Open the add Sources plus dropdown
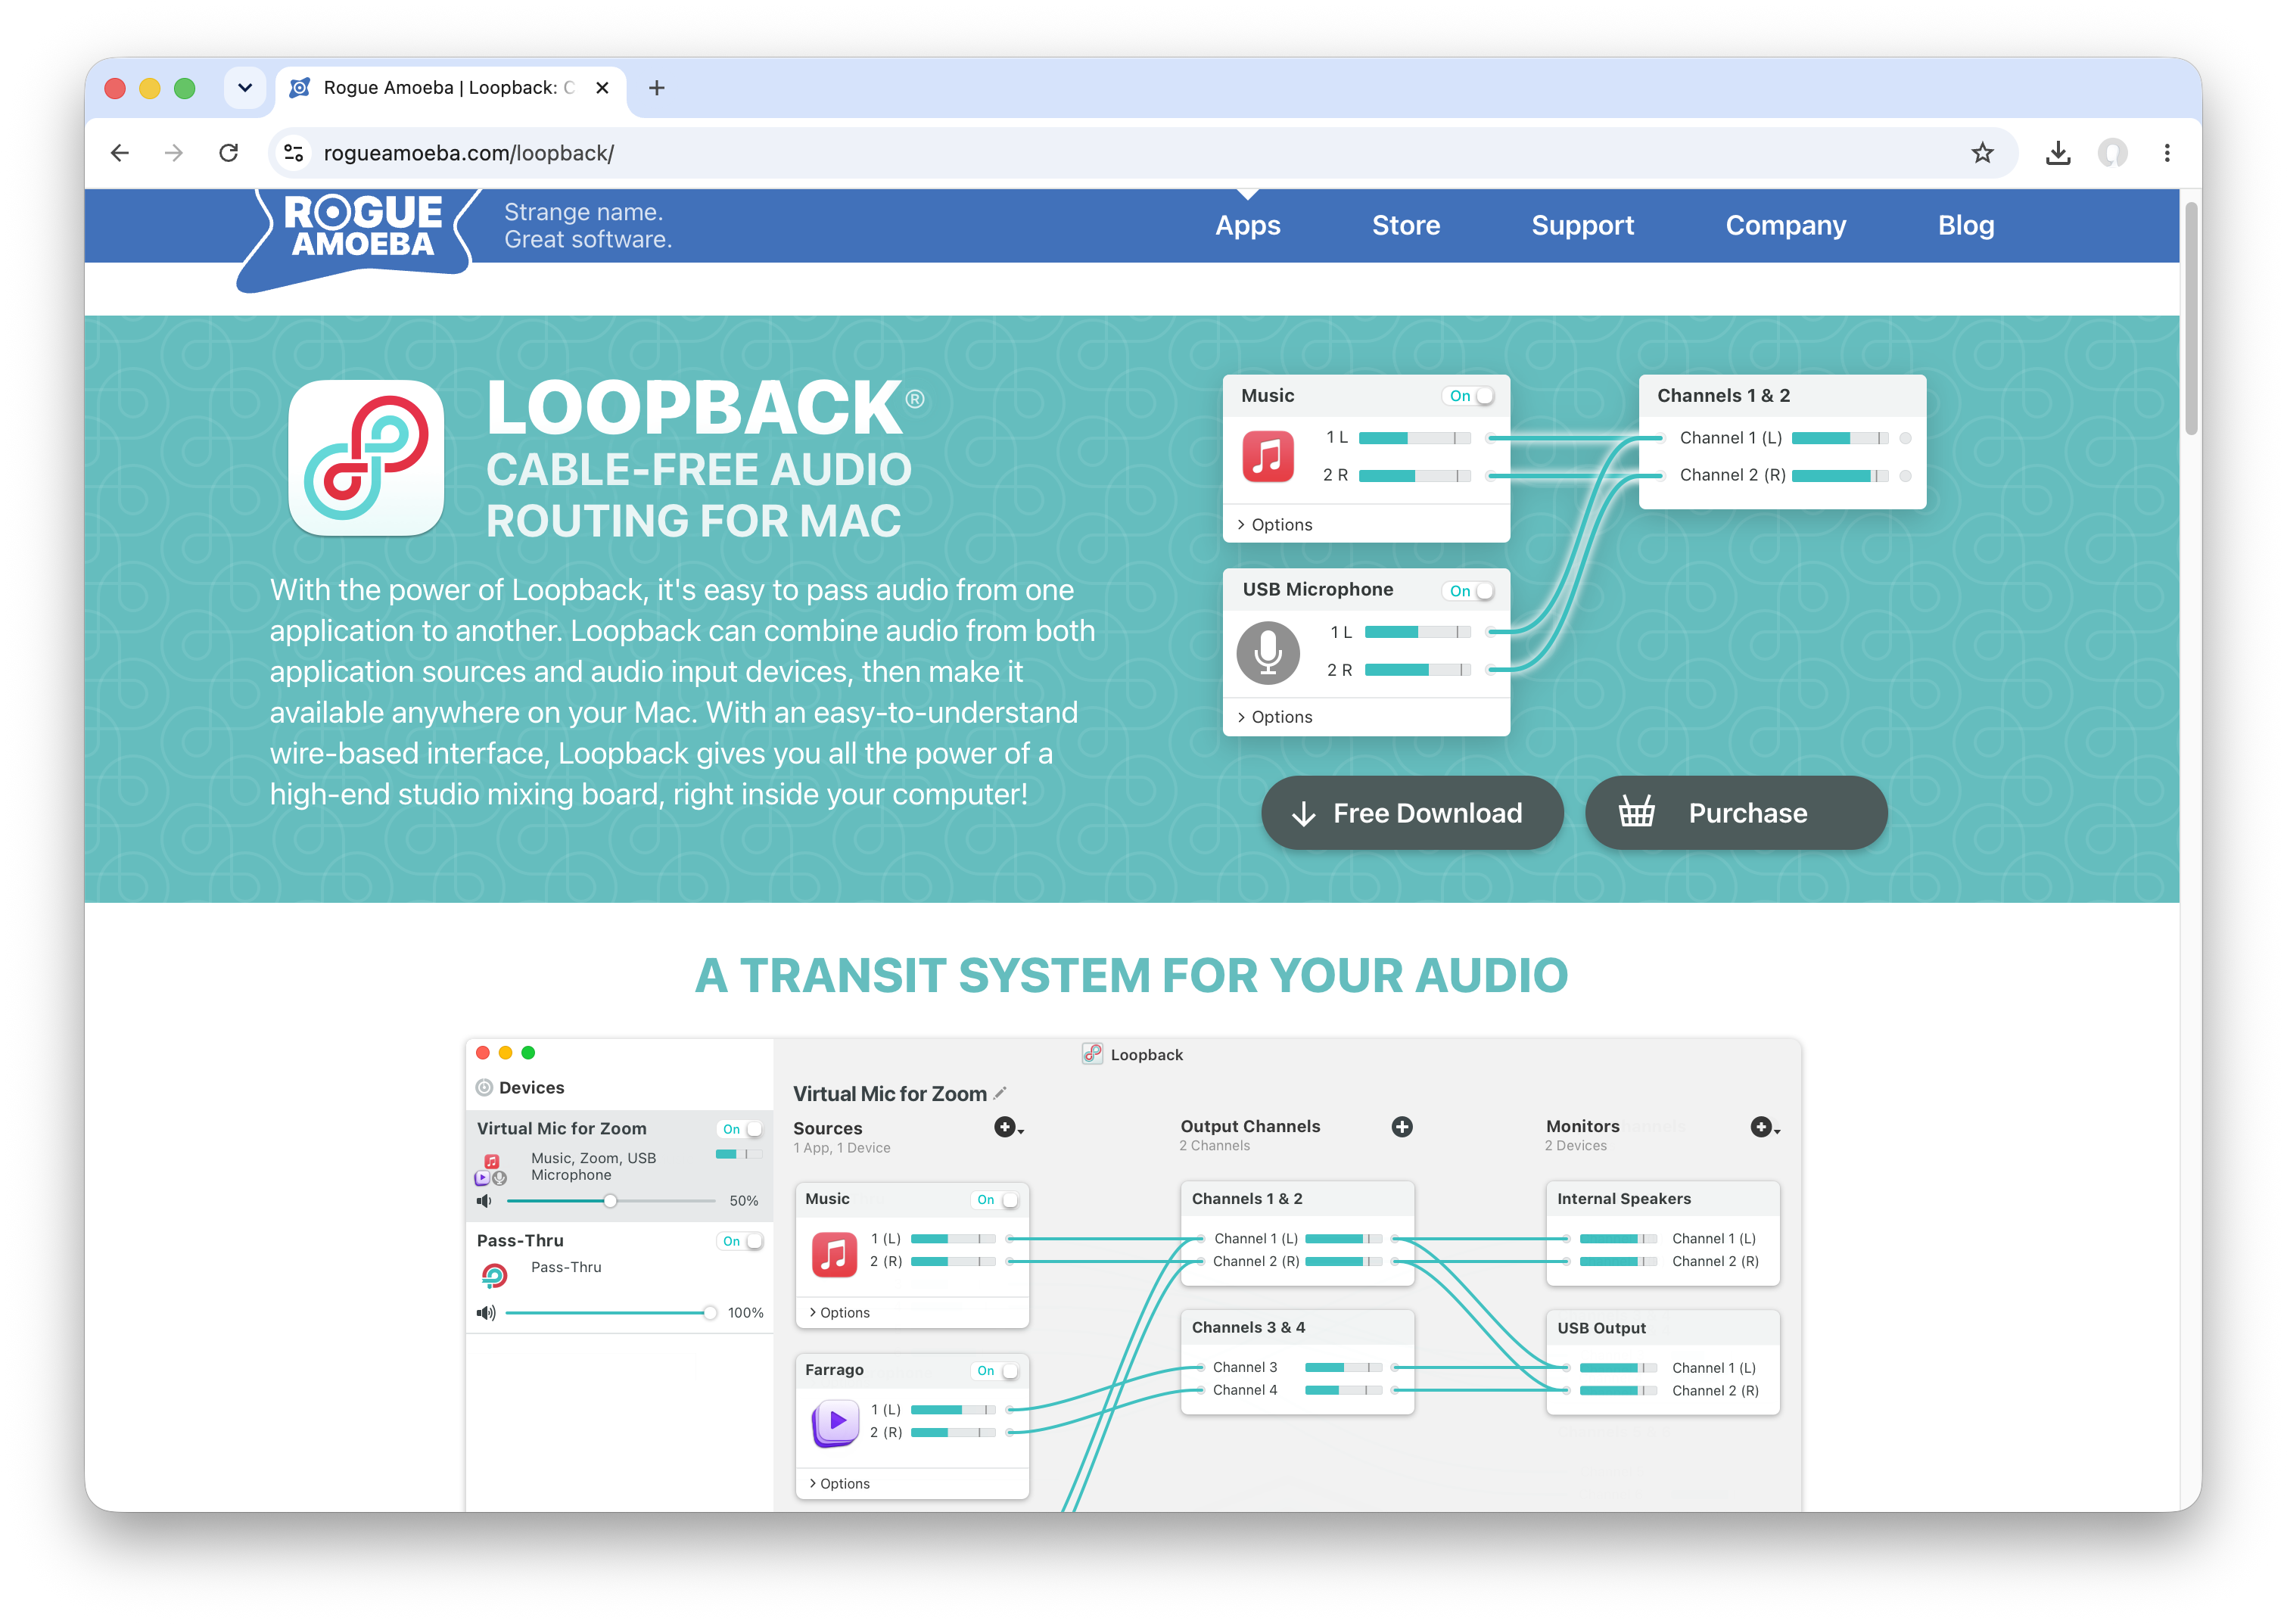 pos(1008,1128)
